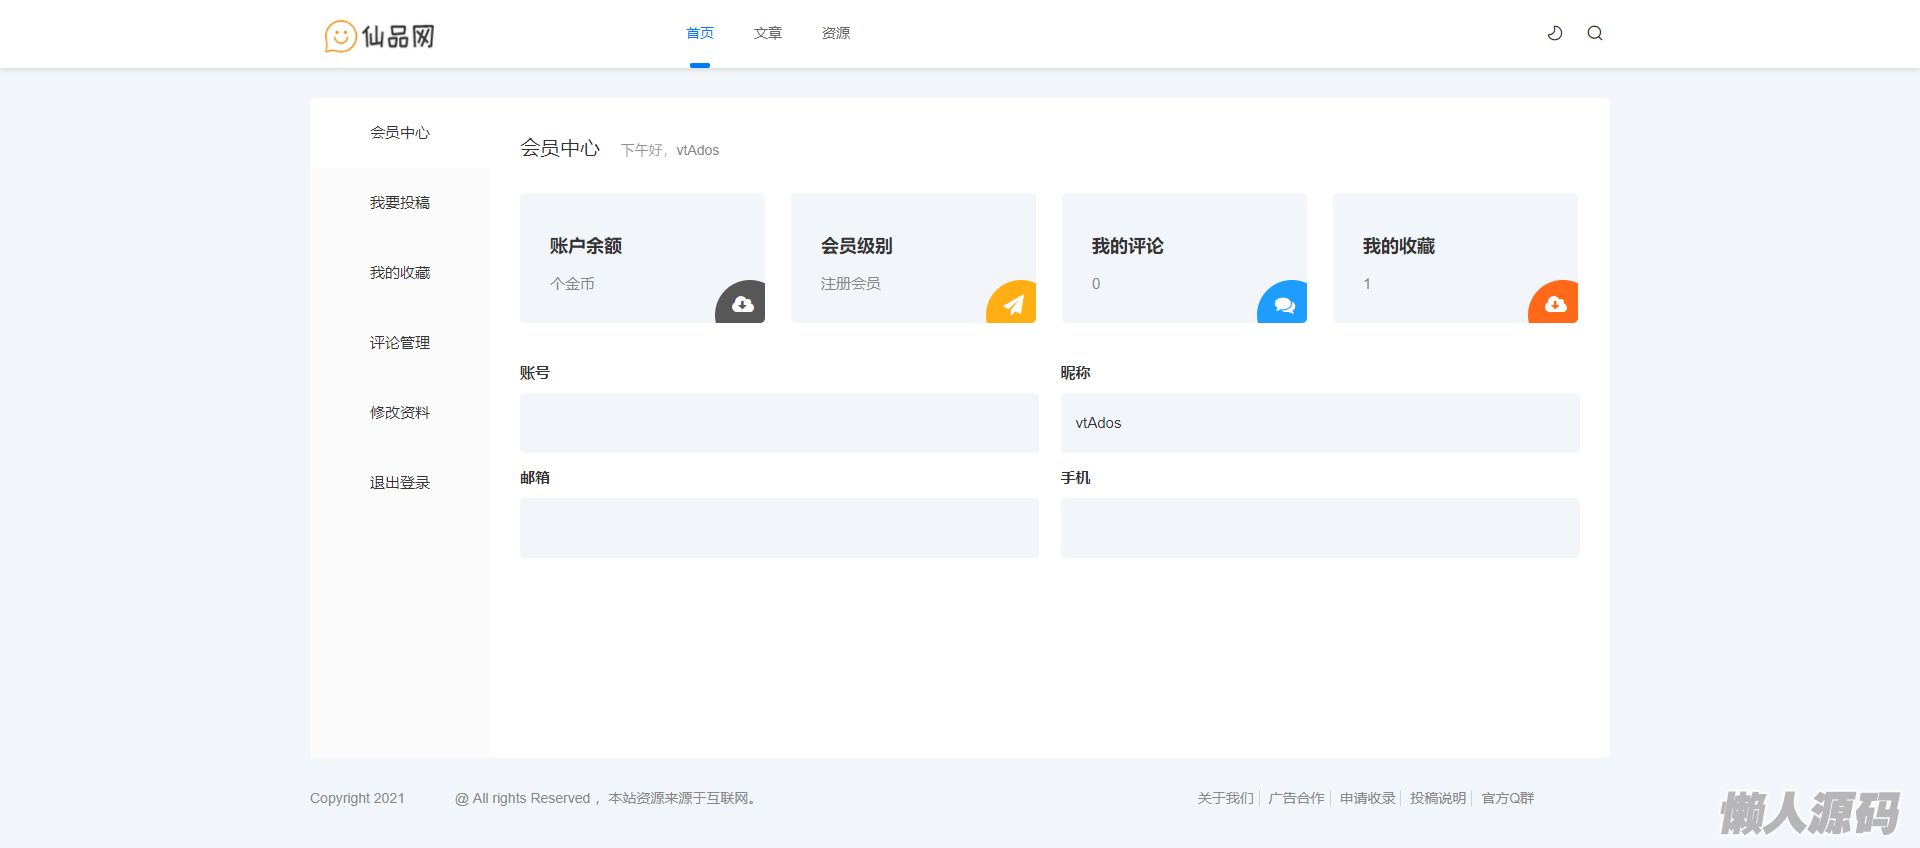Open search with magnifier icon
Screen dimensions: 1920x848
tap(1595, 33)
